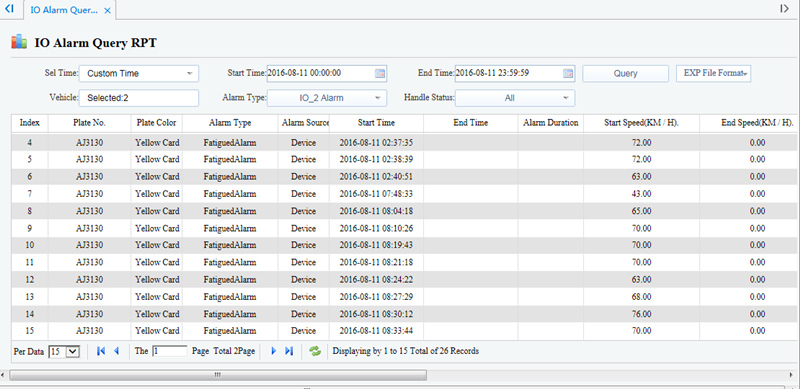Sort by End Time column header
This screenshot has width=800, height=389.
(470, 123)
